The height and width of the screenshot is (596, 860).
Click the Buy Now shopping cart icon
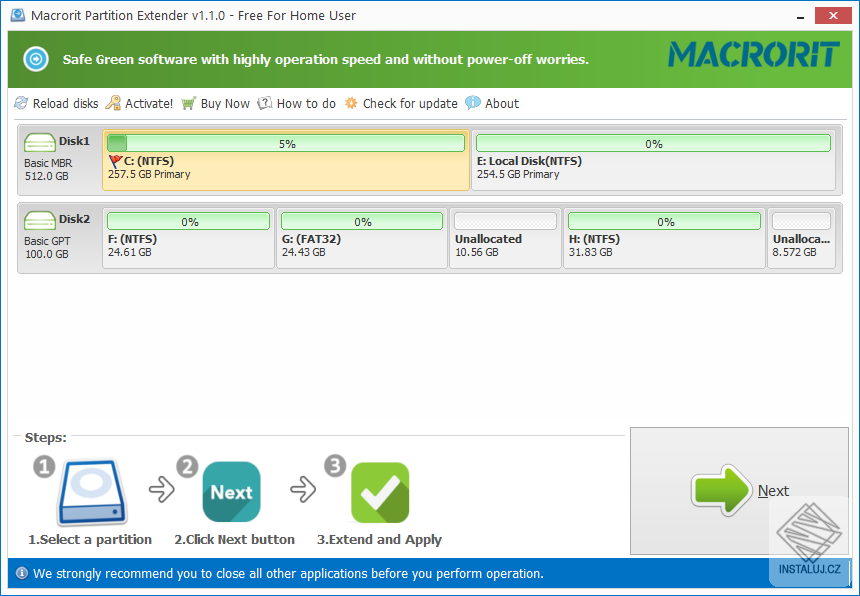(x=188, y=103)
